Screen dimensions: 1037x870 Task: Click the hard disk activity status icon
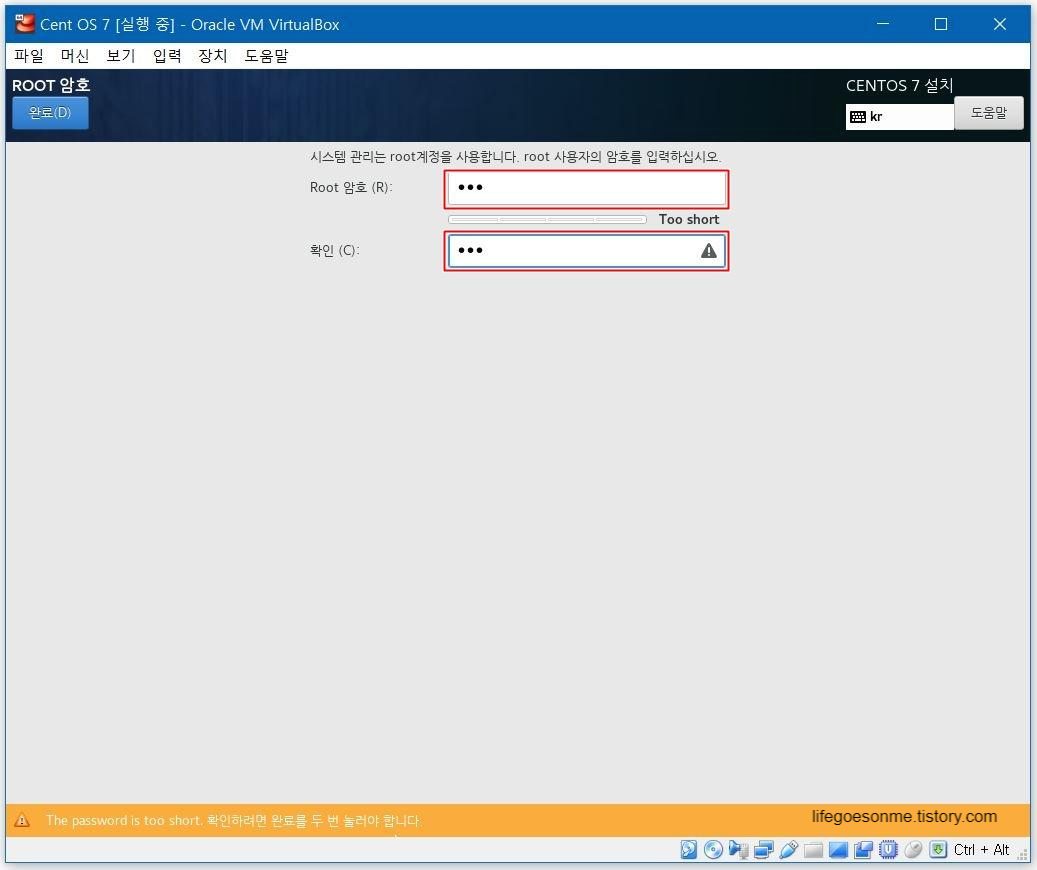(688, 849)
